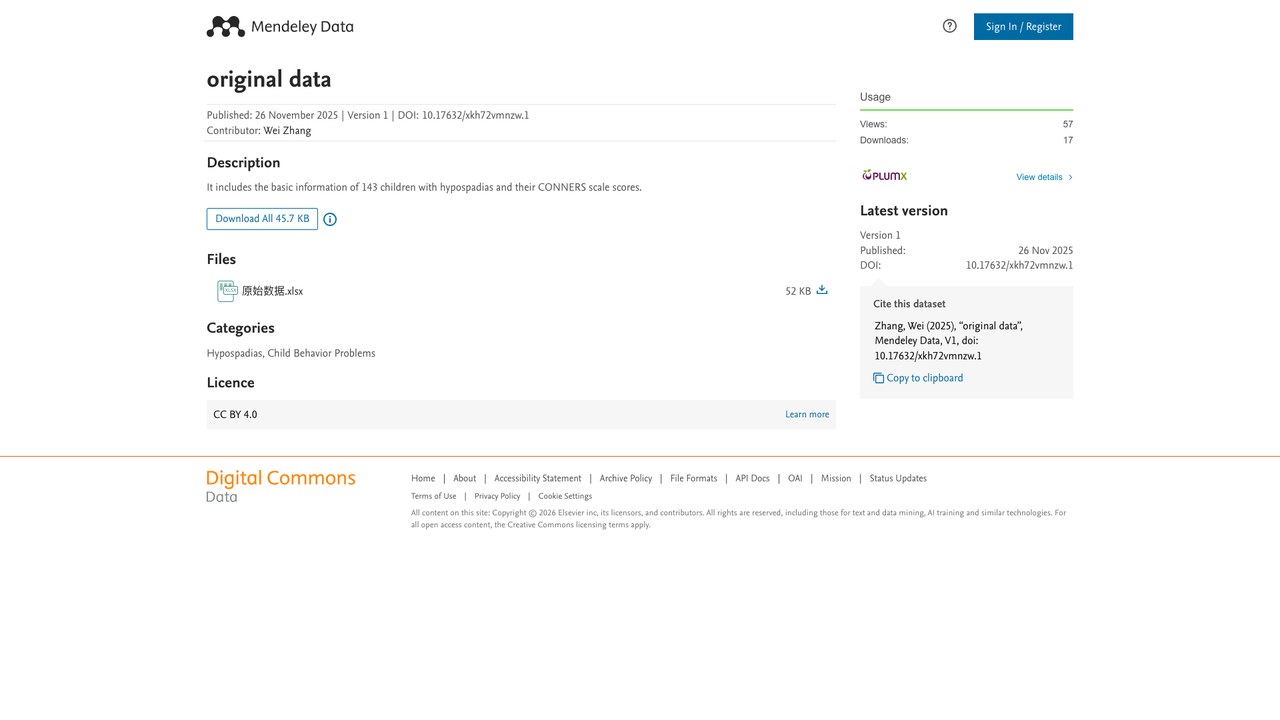Click the info icon beside Download All
This screenshot has height=720, width=1280.
(x=330, y=219)
